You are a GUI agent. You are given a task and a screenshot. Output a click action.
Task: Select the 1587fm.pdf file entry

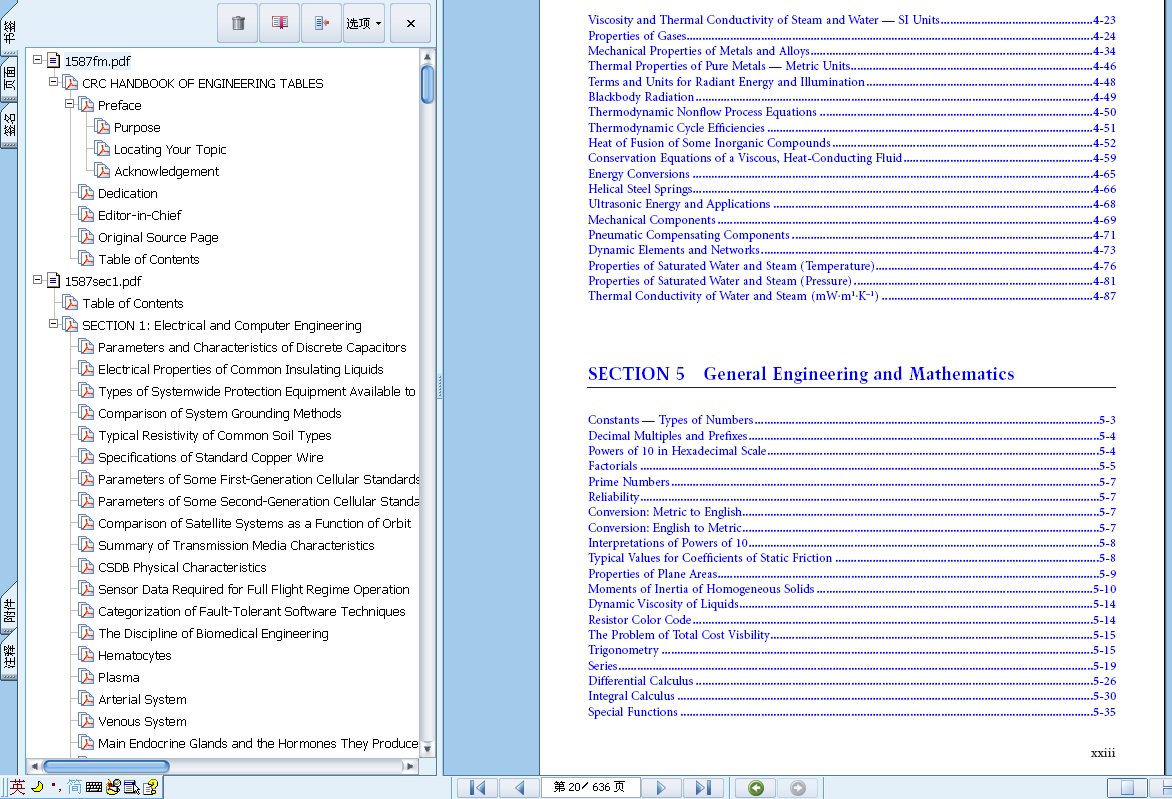(x=97, y=61)
